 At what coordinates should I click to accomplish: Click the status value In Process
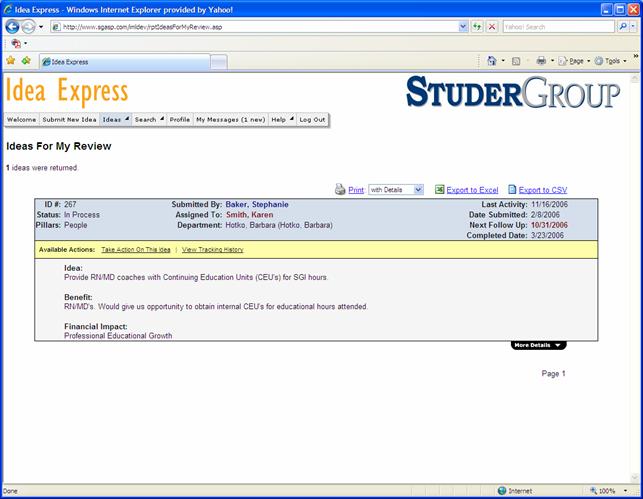pos(82,215)
